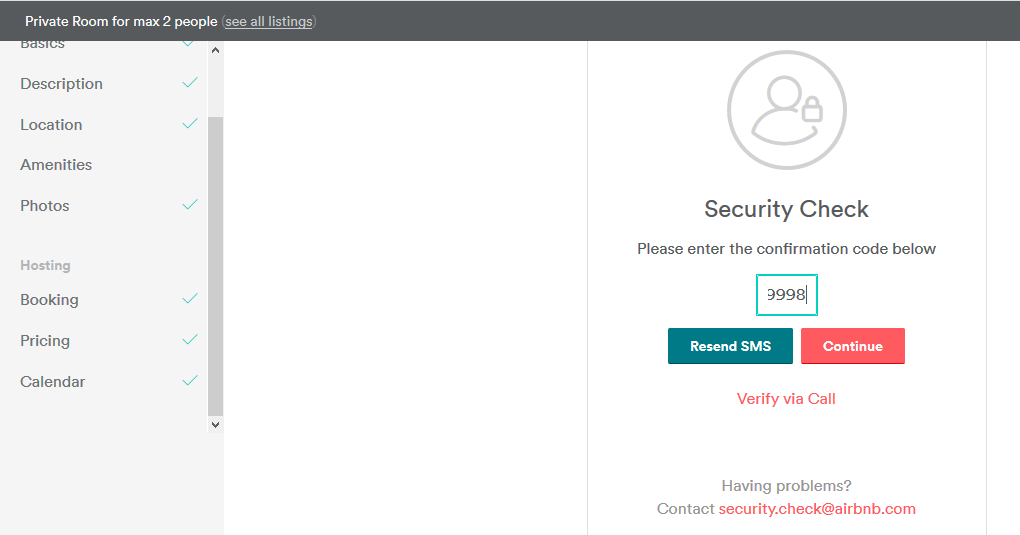This screenshot has height=535, width=1020.
Task: Go to the Location section
Action: click(51, 125)
